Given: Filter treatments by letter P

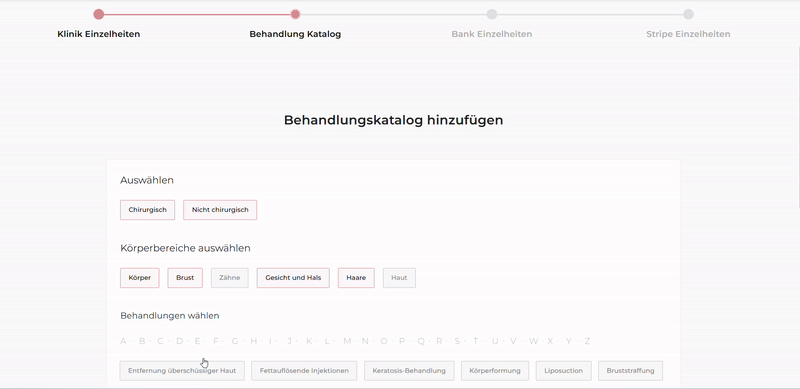Looking at the screenshot, I should (x=402, y=341).
